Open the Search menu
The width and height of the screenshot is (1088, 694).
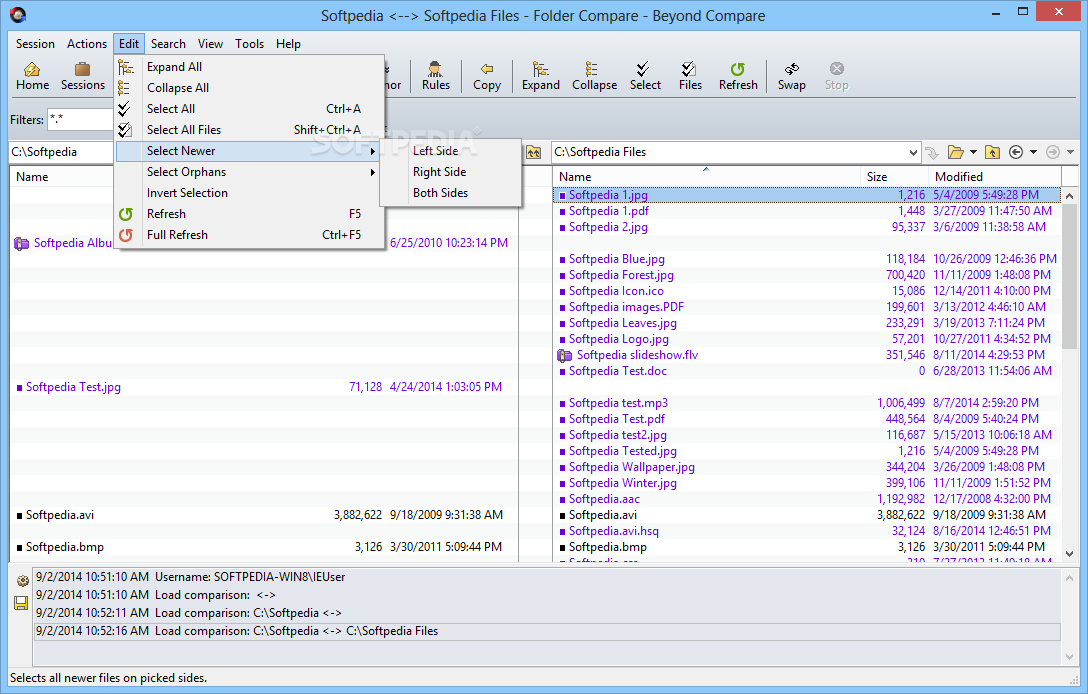(168, 44)
